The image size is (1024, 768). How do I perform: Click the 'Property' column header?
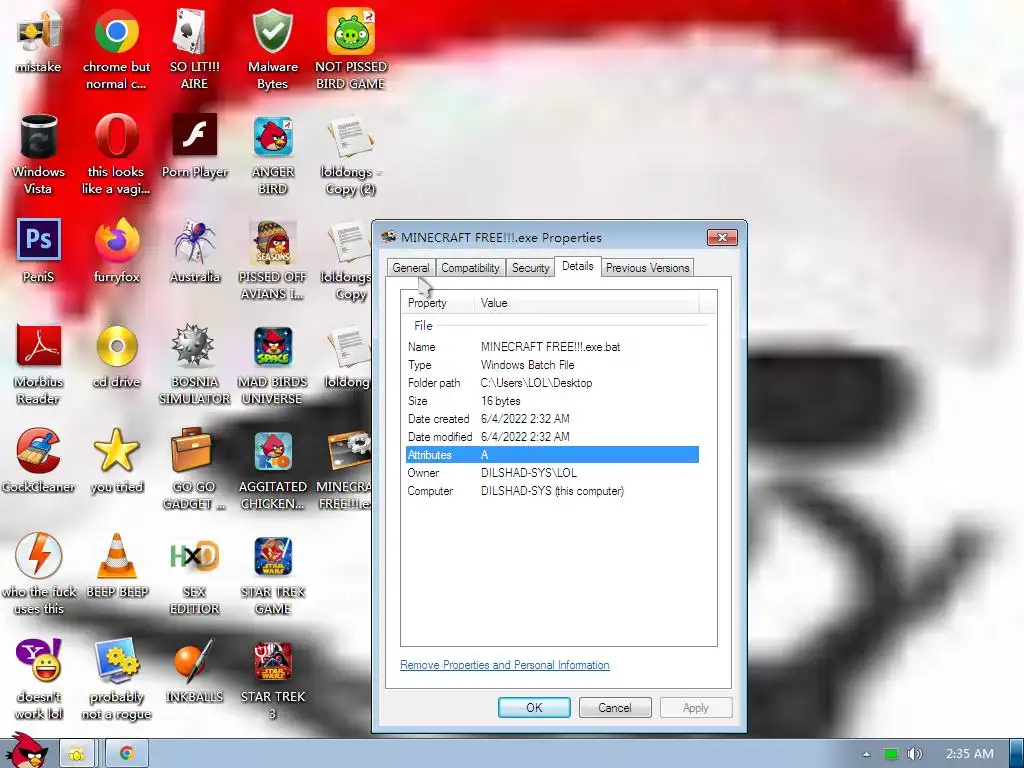click(438, 303)
